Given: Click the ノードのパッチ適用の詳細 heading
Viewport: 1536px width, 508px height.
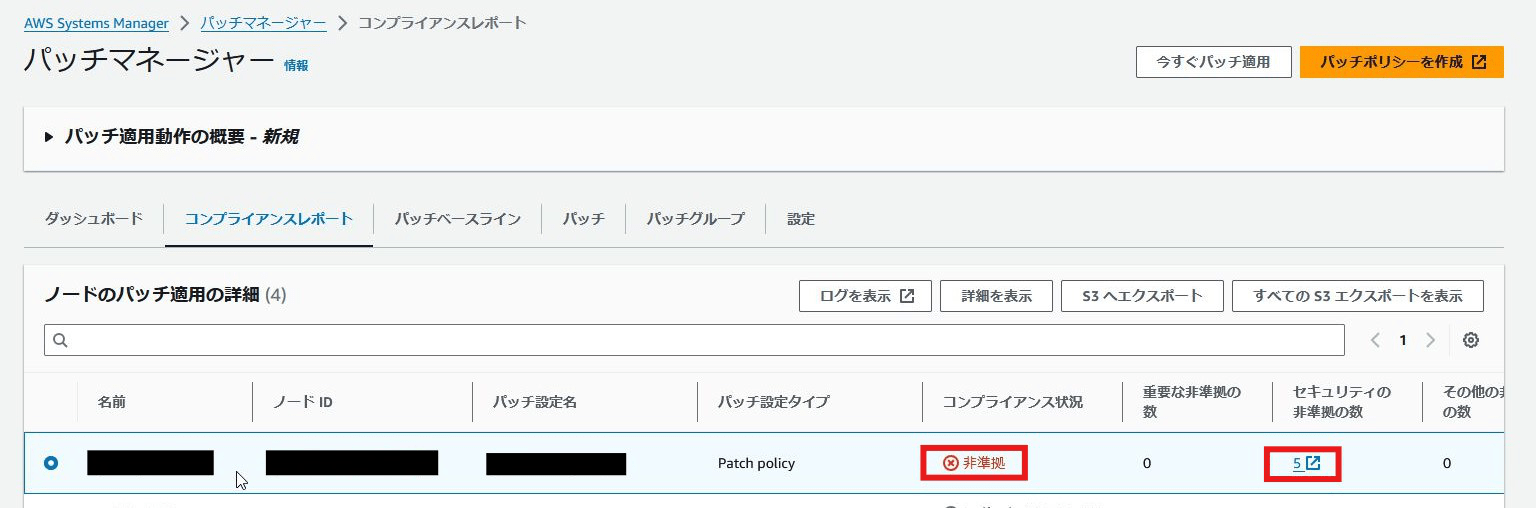Looking at the screenshot, I should tap(152, 295).
